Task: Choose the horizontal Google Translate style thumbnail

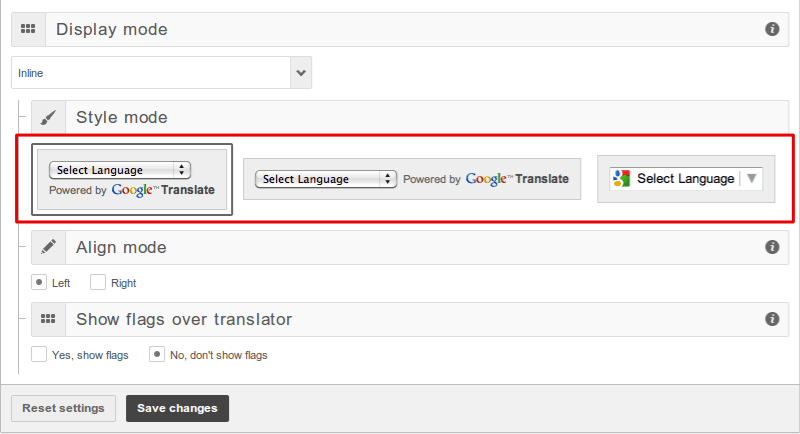Action: pyautogui.click(x=412, y=179)
